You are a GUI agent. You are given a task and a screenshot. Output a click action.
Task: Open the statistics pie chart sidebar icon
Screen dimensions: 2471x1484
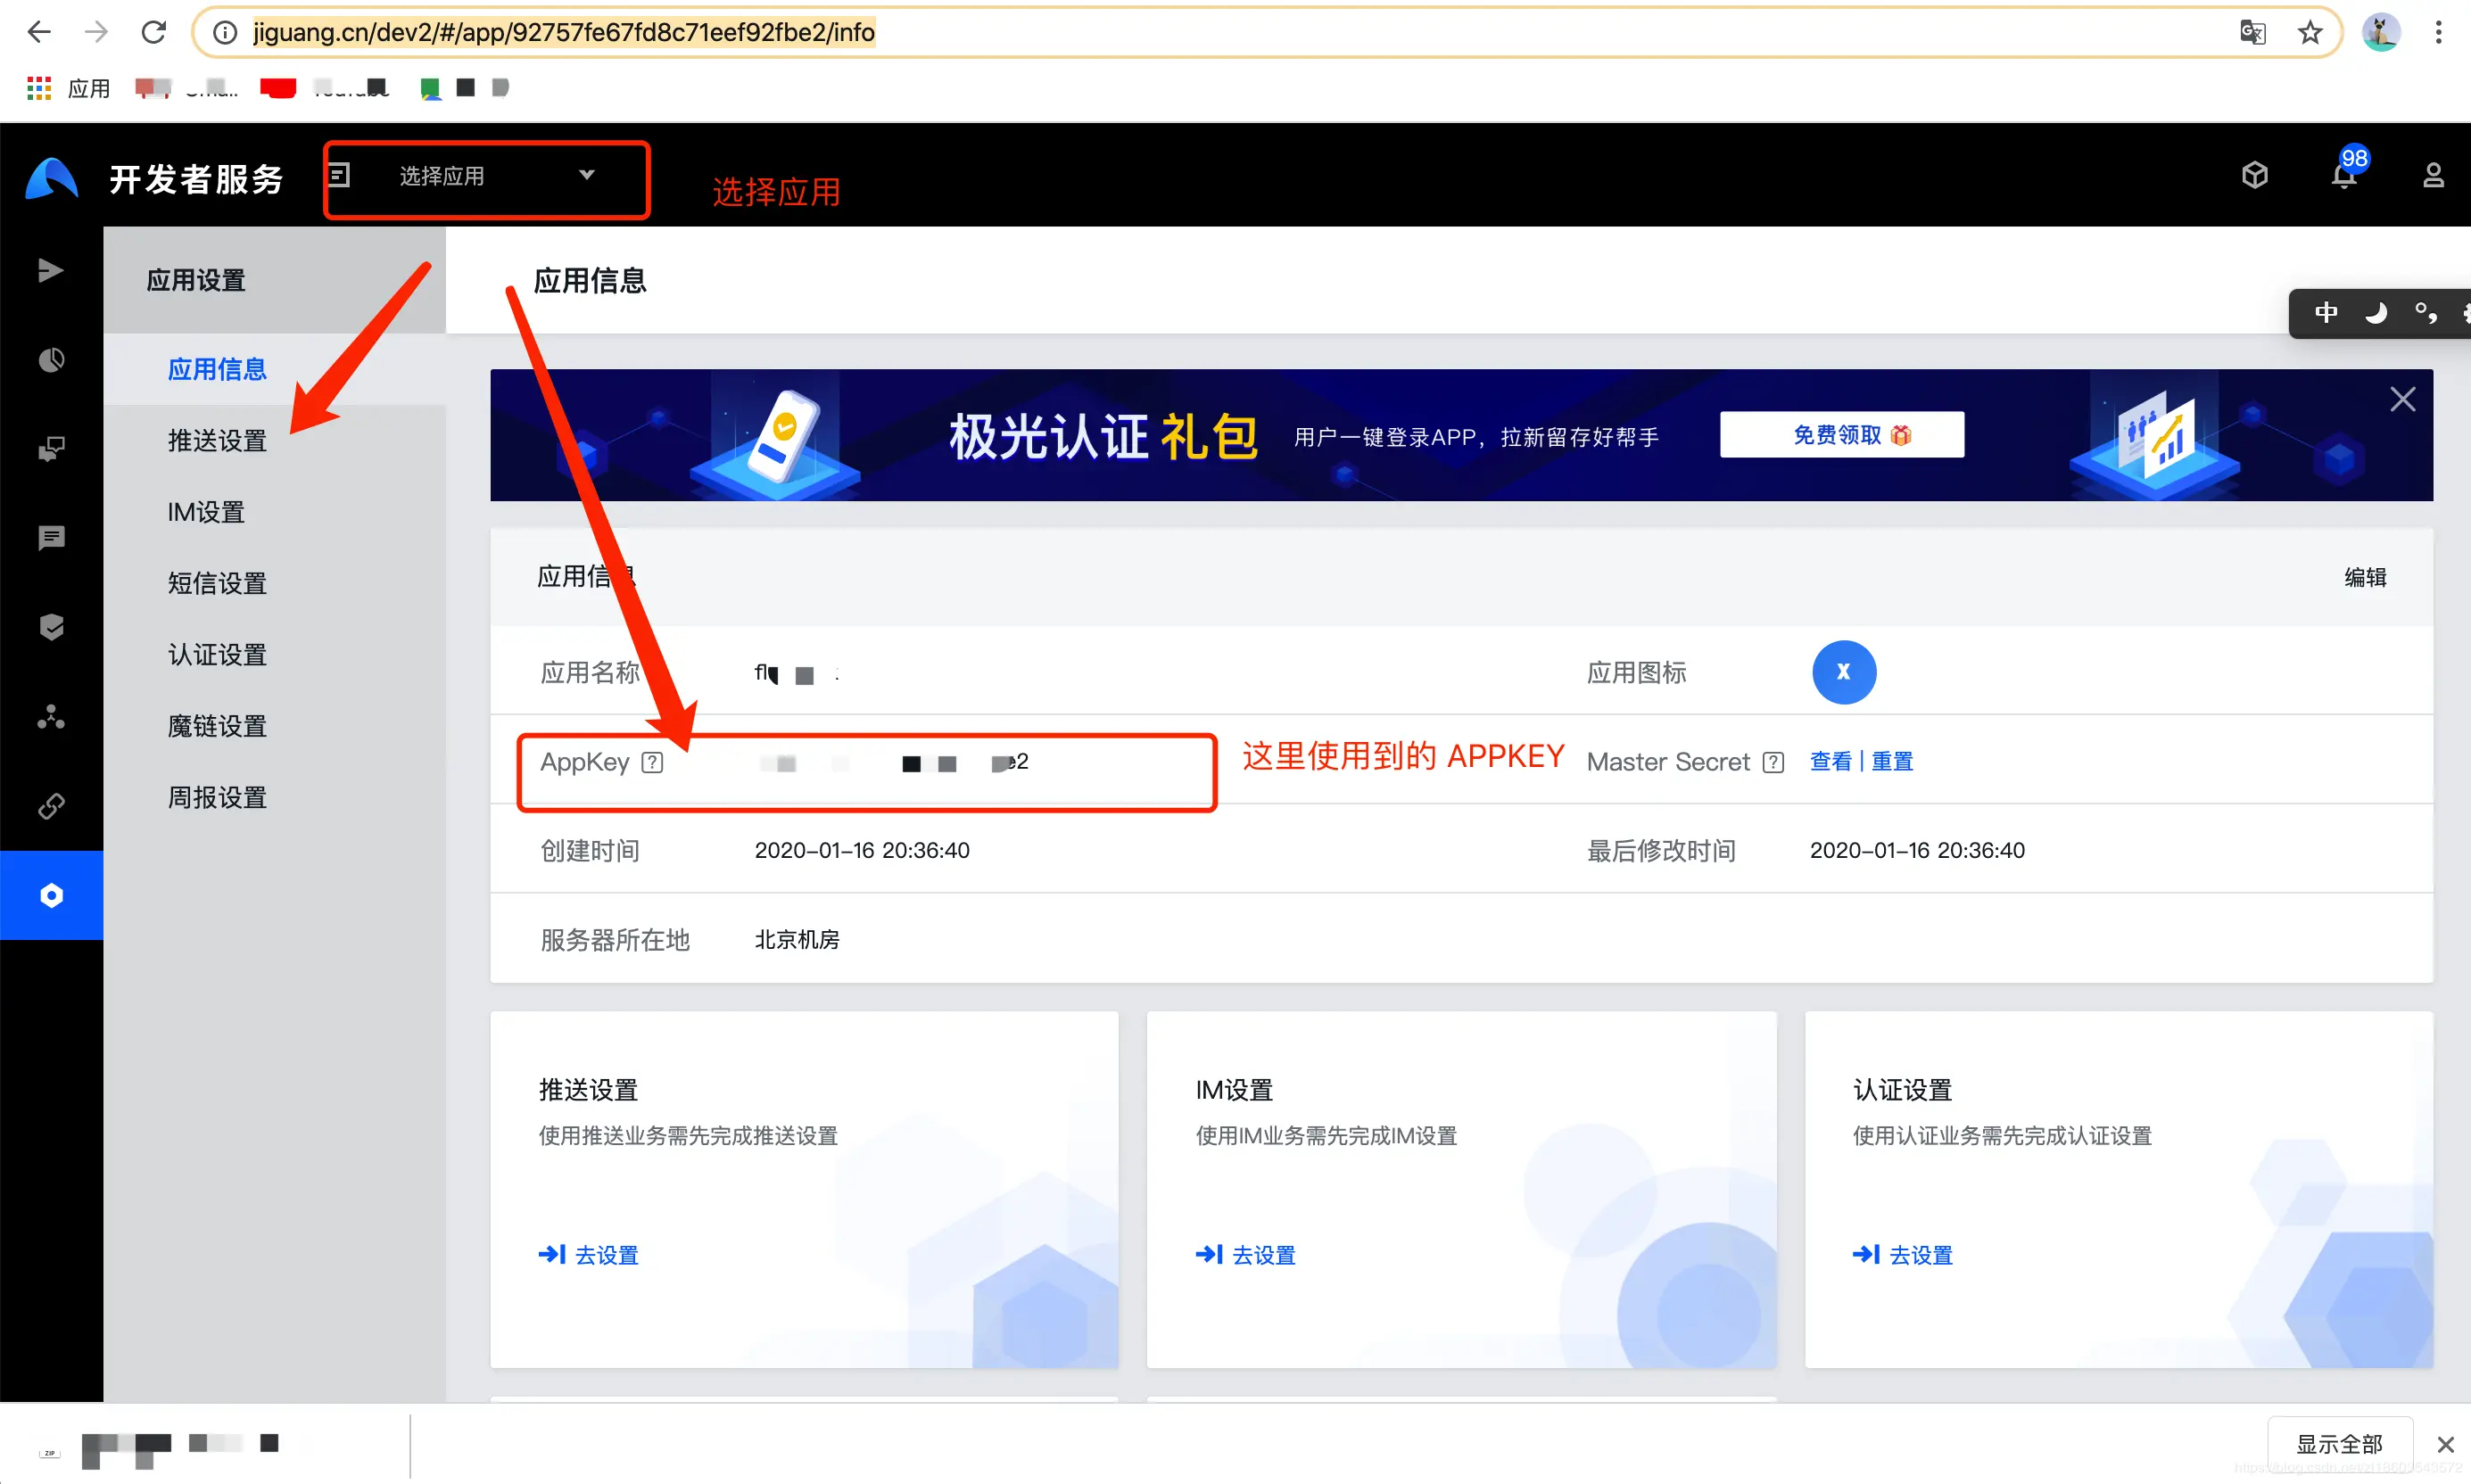click(x=50, y=359)
